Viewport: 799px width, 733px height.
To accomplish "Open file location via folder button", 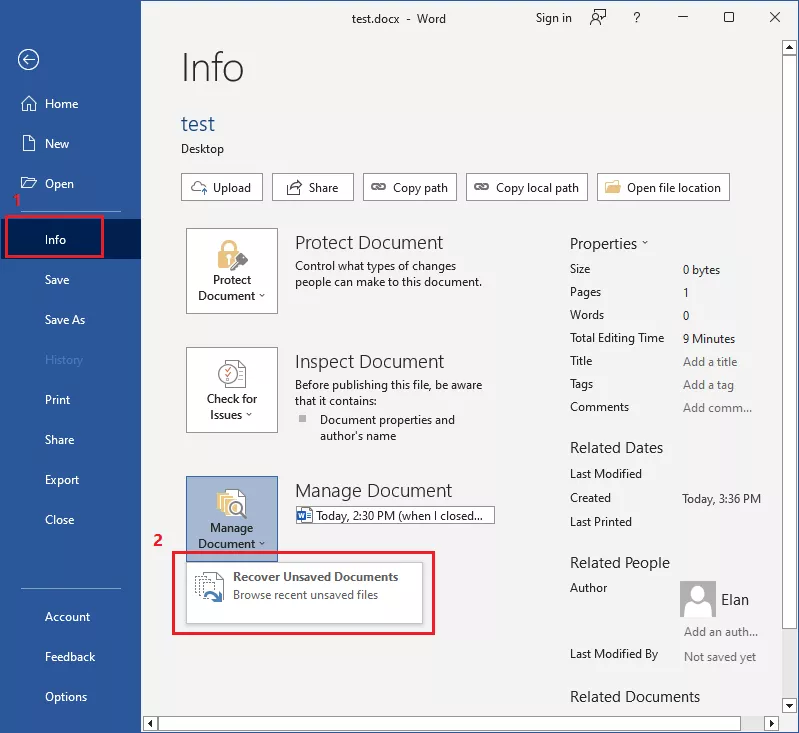I will 663,187.
